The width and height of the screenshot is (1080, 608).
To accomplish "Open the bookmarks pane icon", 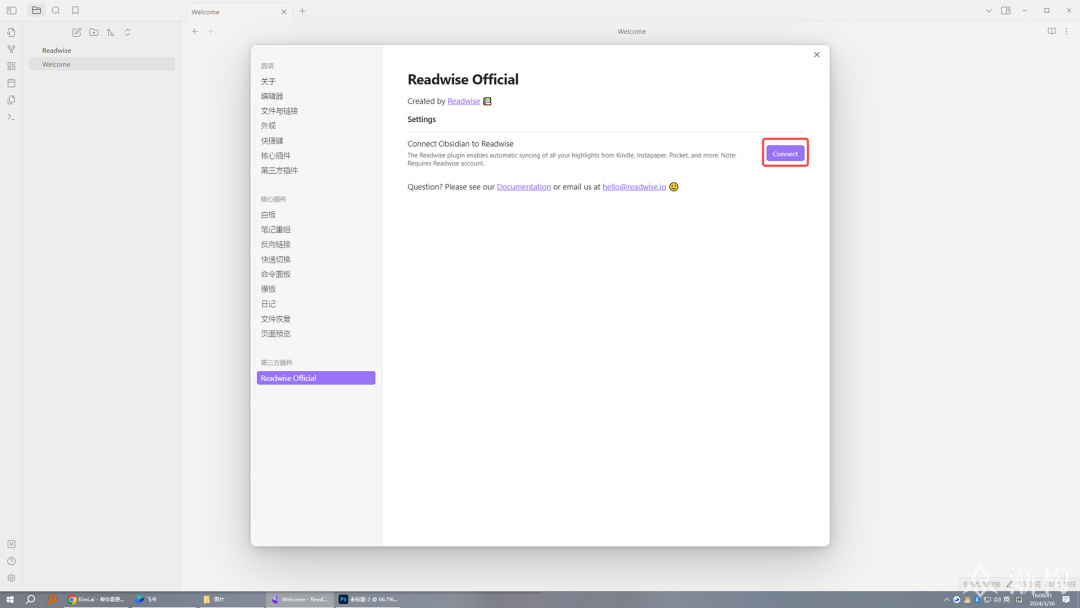I will (x=75, y=11).
